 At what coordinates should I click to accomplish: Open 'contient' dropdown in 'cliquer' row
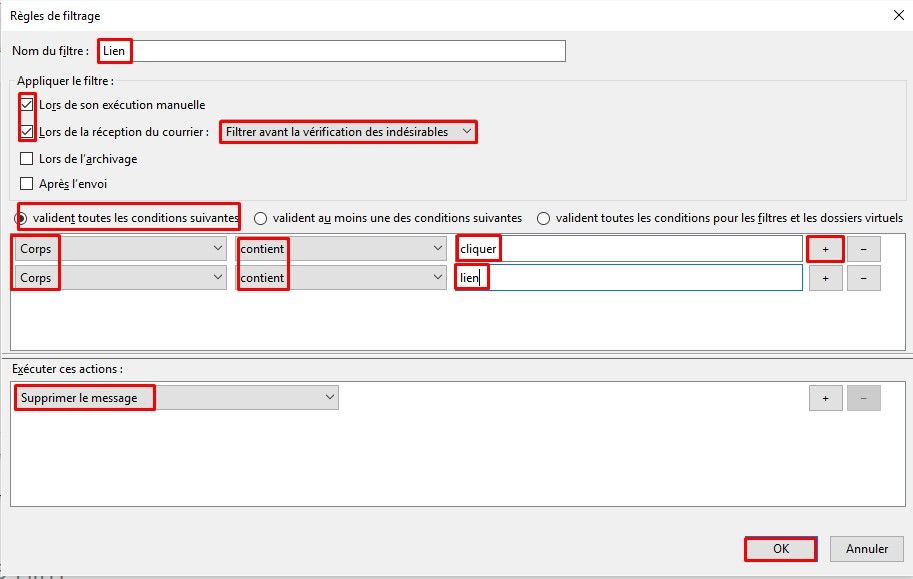(x=341, y=249)
